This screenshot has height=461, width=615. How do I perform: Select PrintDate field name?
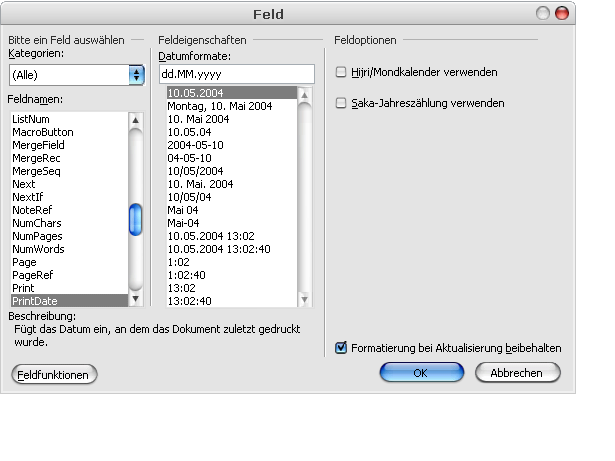tap(69, 301)
